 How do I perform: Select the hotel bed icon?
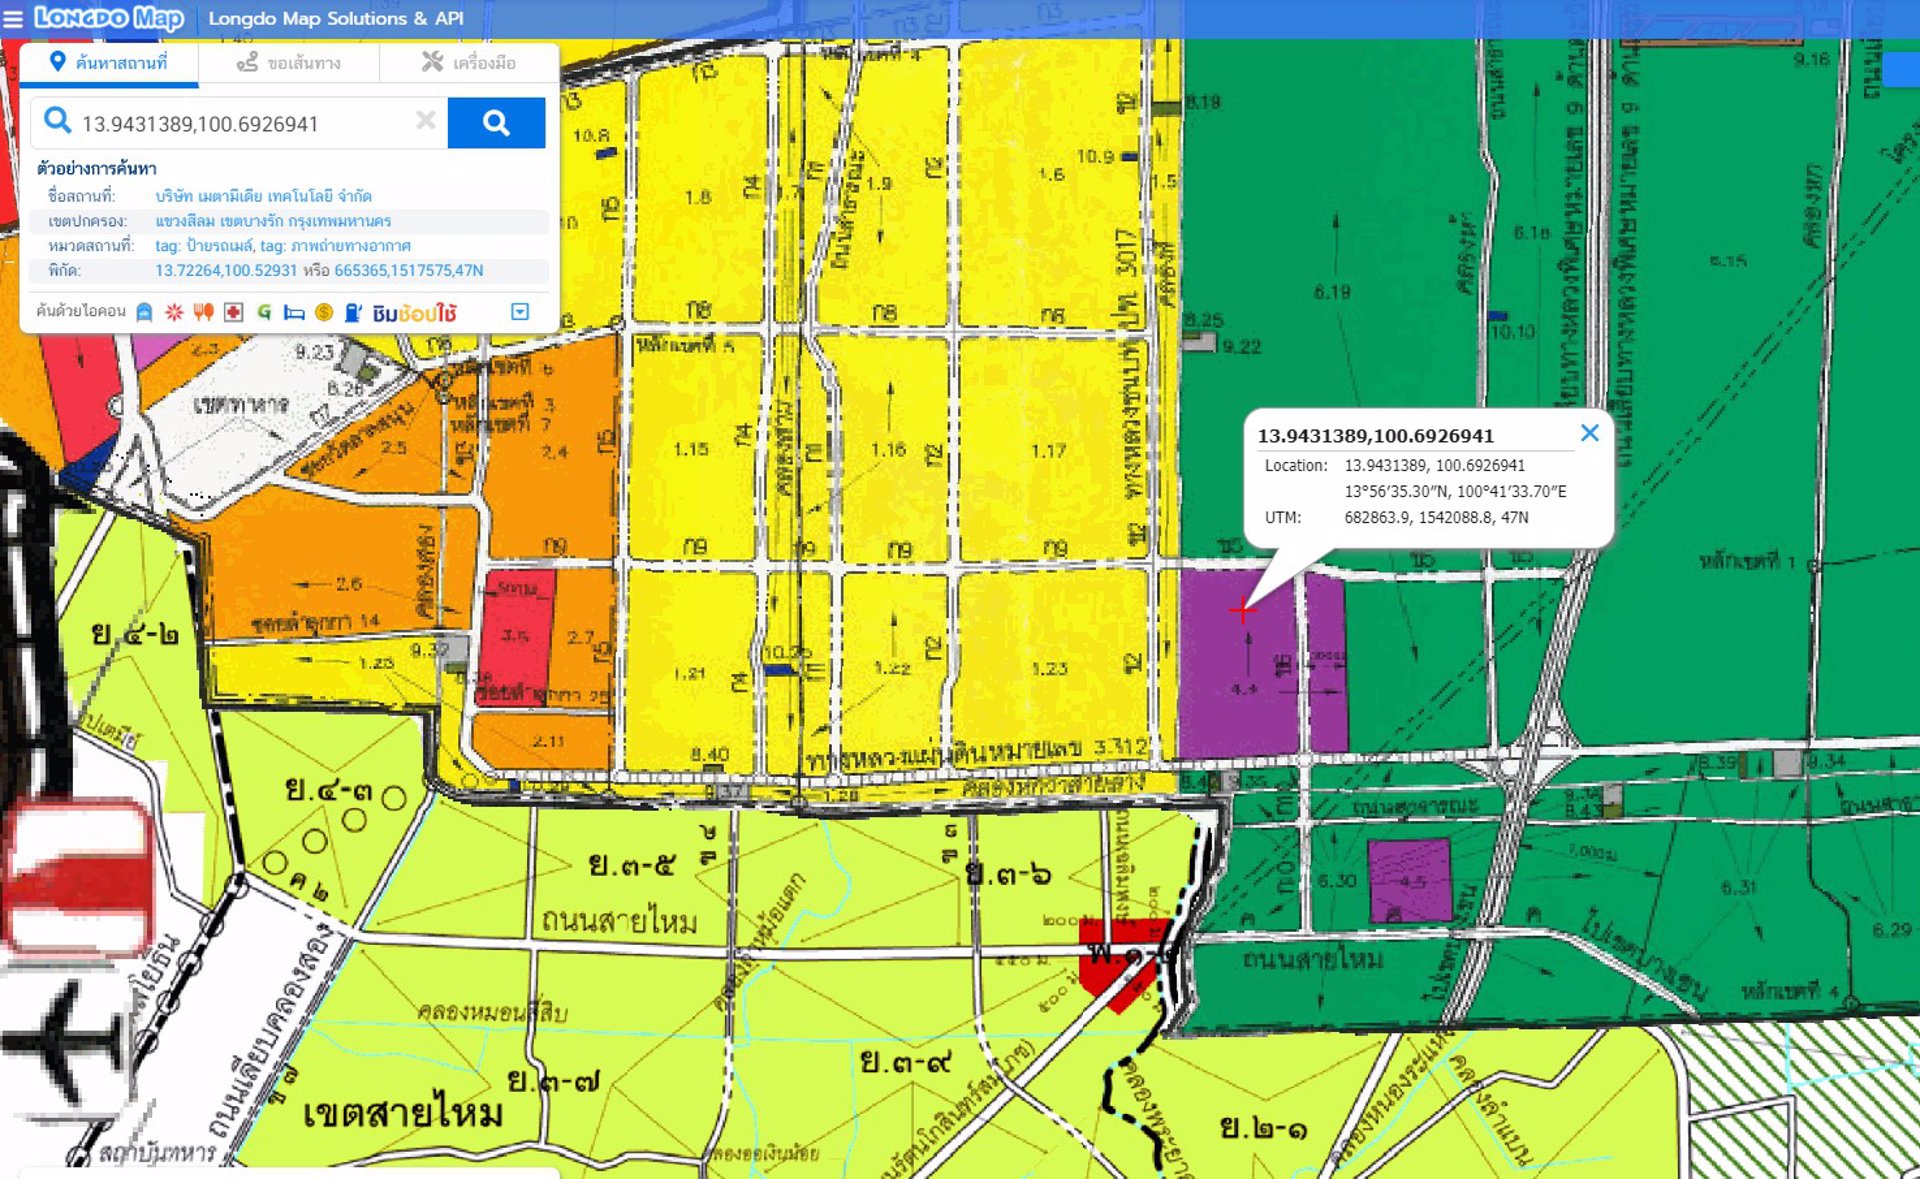pos(294,312)
